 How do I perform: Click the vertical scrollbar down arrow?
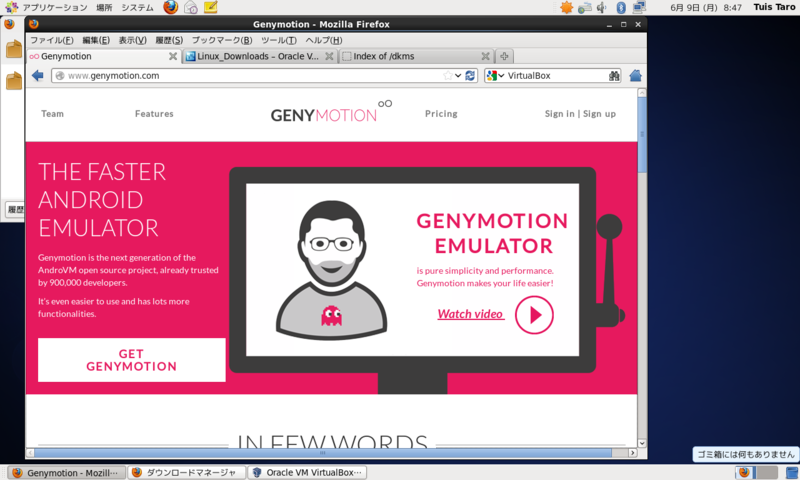(x=642, y=443)
